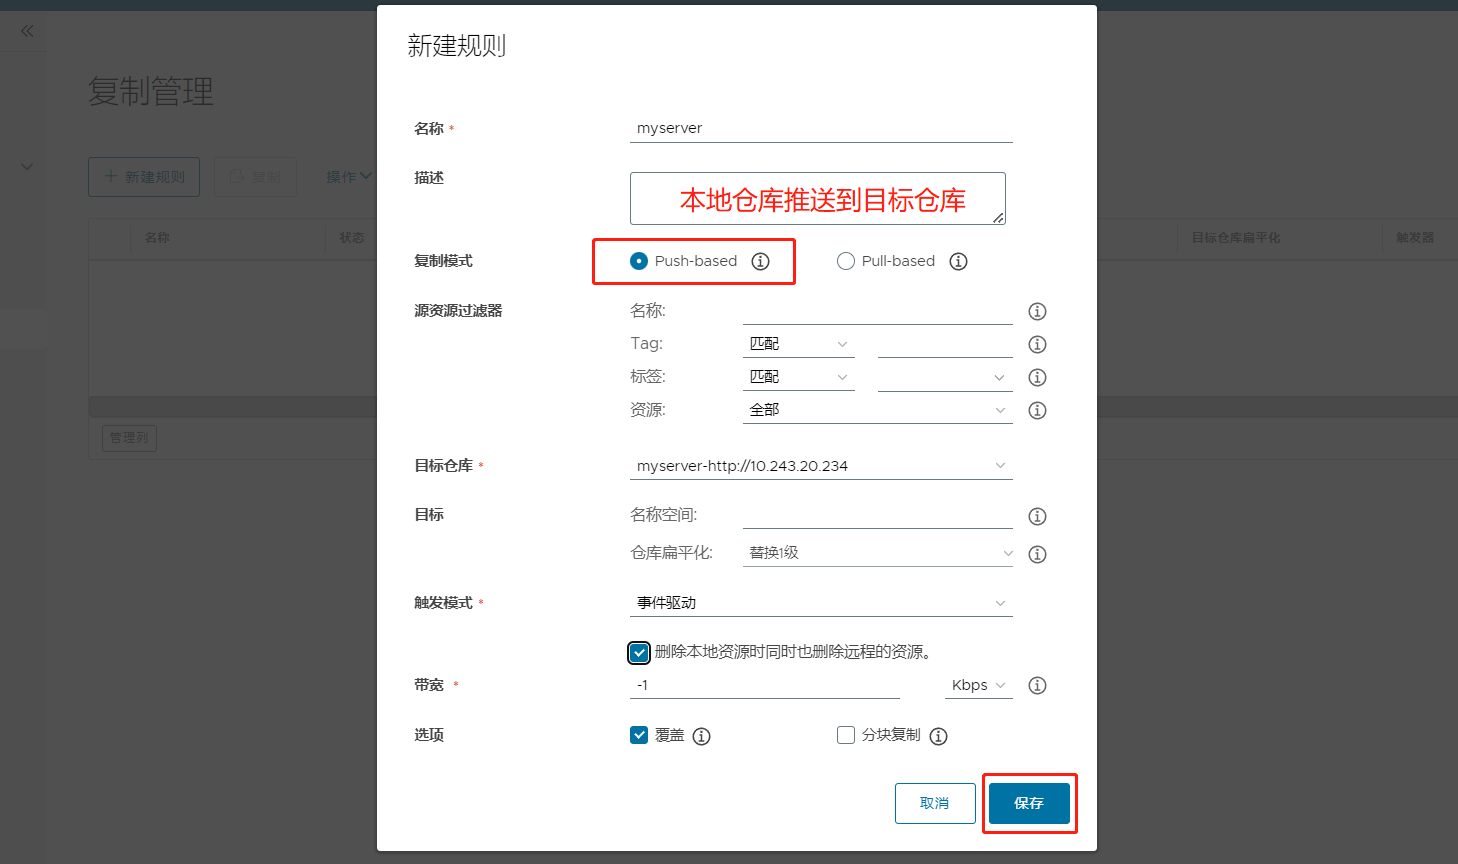Focus source filter 名称 input
Image resolution: width=1458 pixels, height=864 pixels.
coord(878,311)
